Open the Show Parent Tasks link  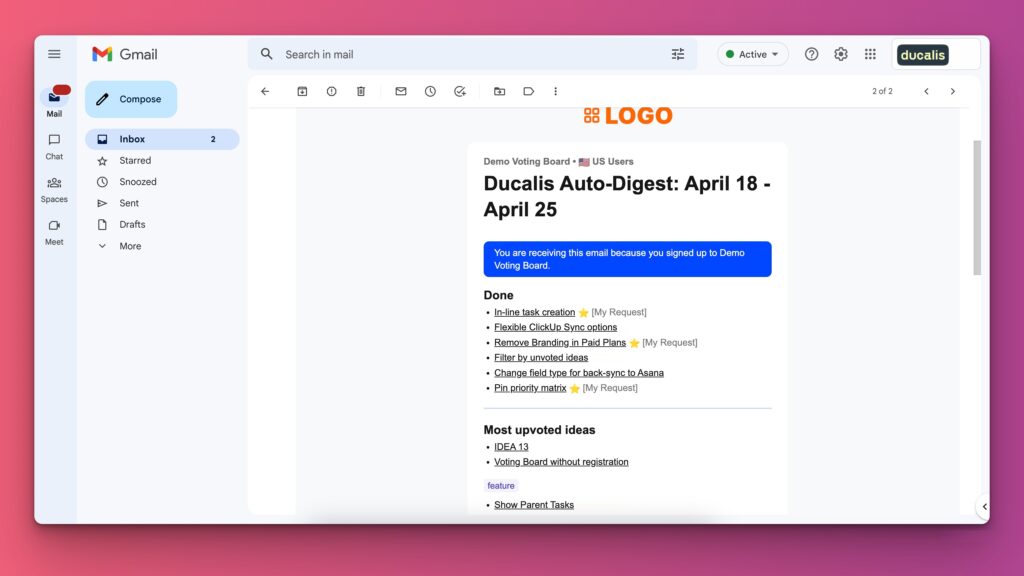point(534,505)
